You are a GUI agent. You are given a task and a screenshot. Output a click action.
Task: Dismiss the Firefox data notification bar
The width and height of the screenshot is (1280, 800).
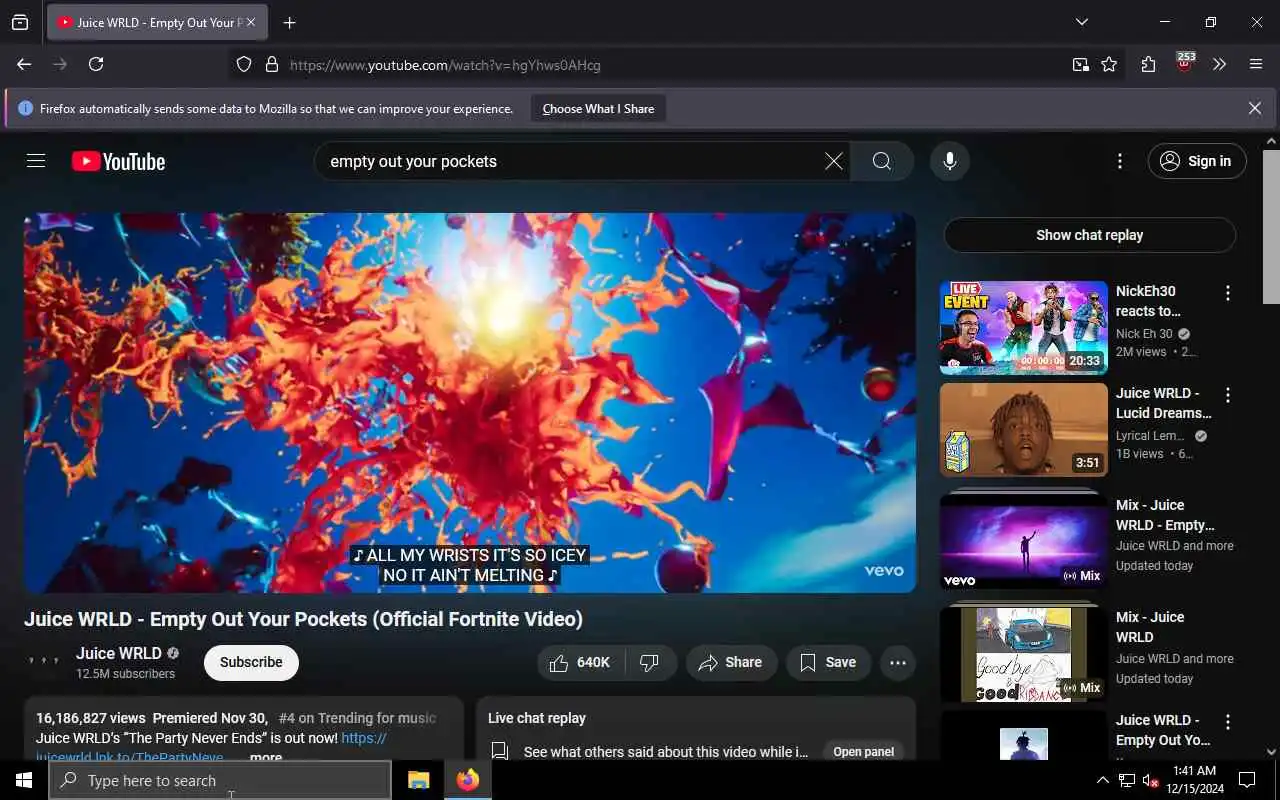click(1254, 108)
